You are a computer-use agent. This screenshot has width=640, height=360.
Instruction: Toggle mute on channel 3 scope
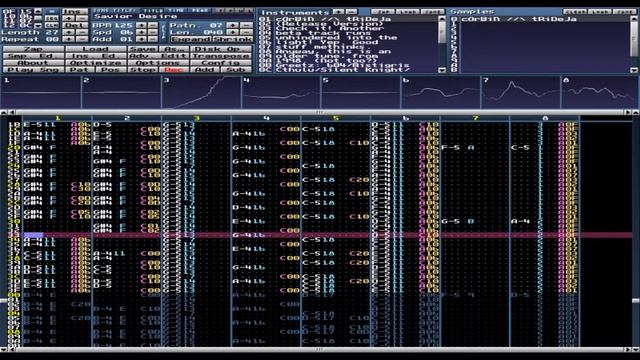[x=201, y=92]
